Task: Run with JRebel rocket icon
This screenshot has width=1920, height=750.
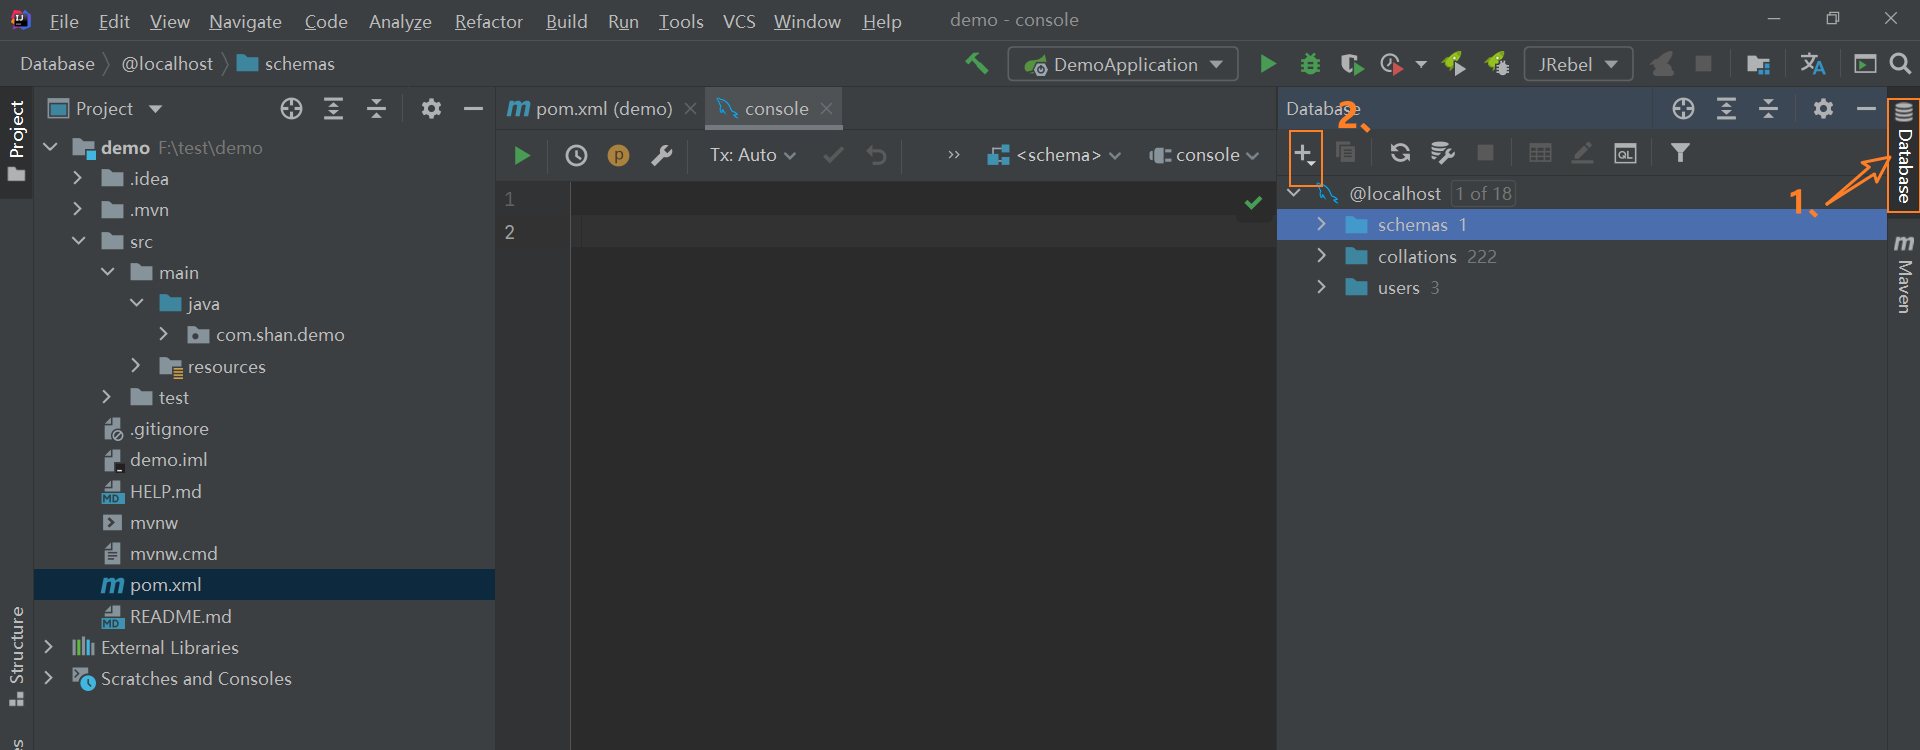Action: [1454, 64]
